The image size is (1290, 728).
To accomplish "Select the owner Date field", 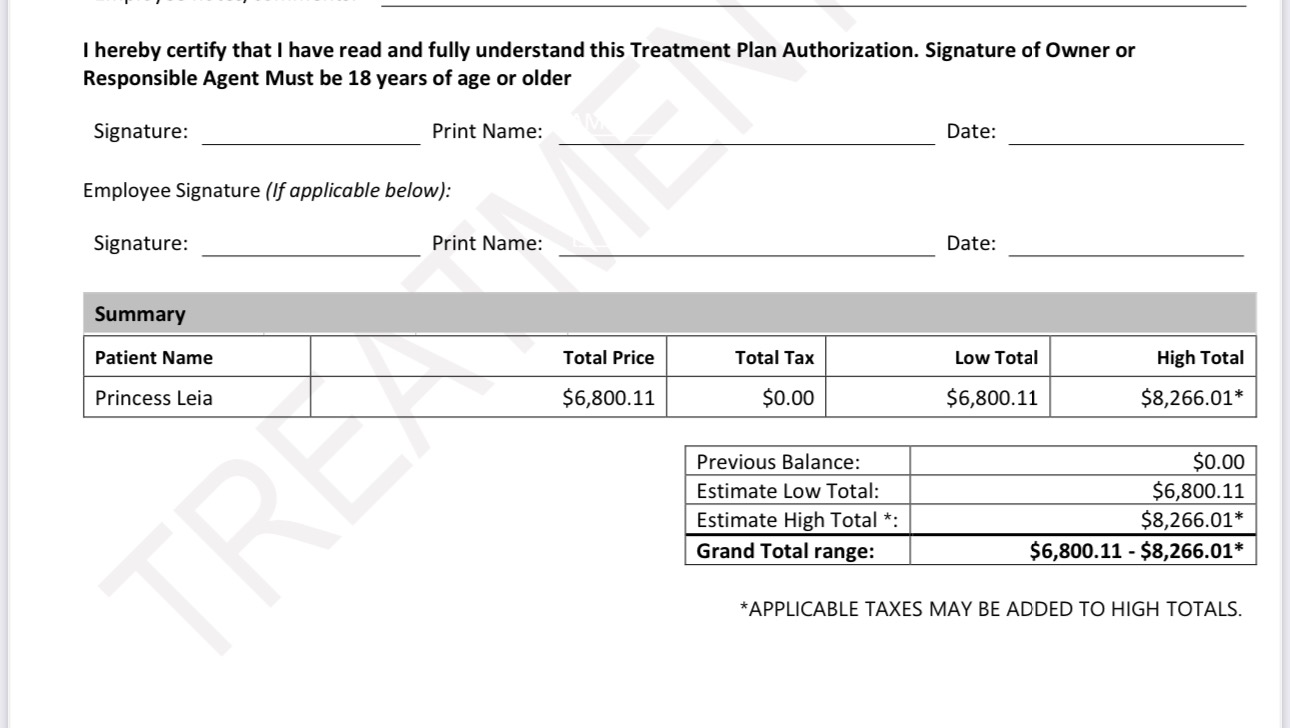I will point(1126,134).
